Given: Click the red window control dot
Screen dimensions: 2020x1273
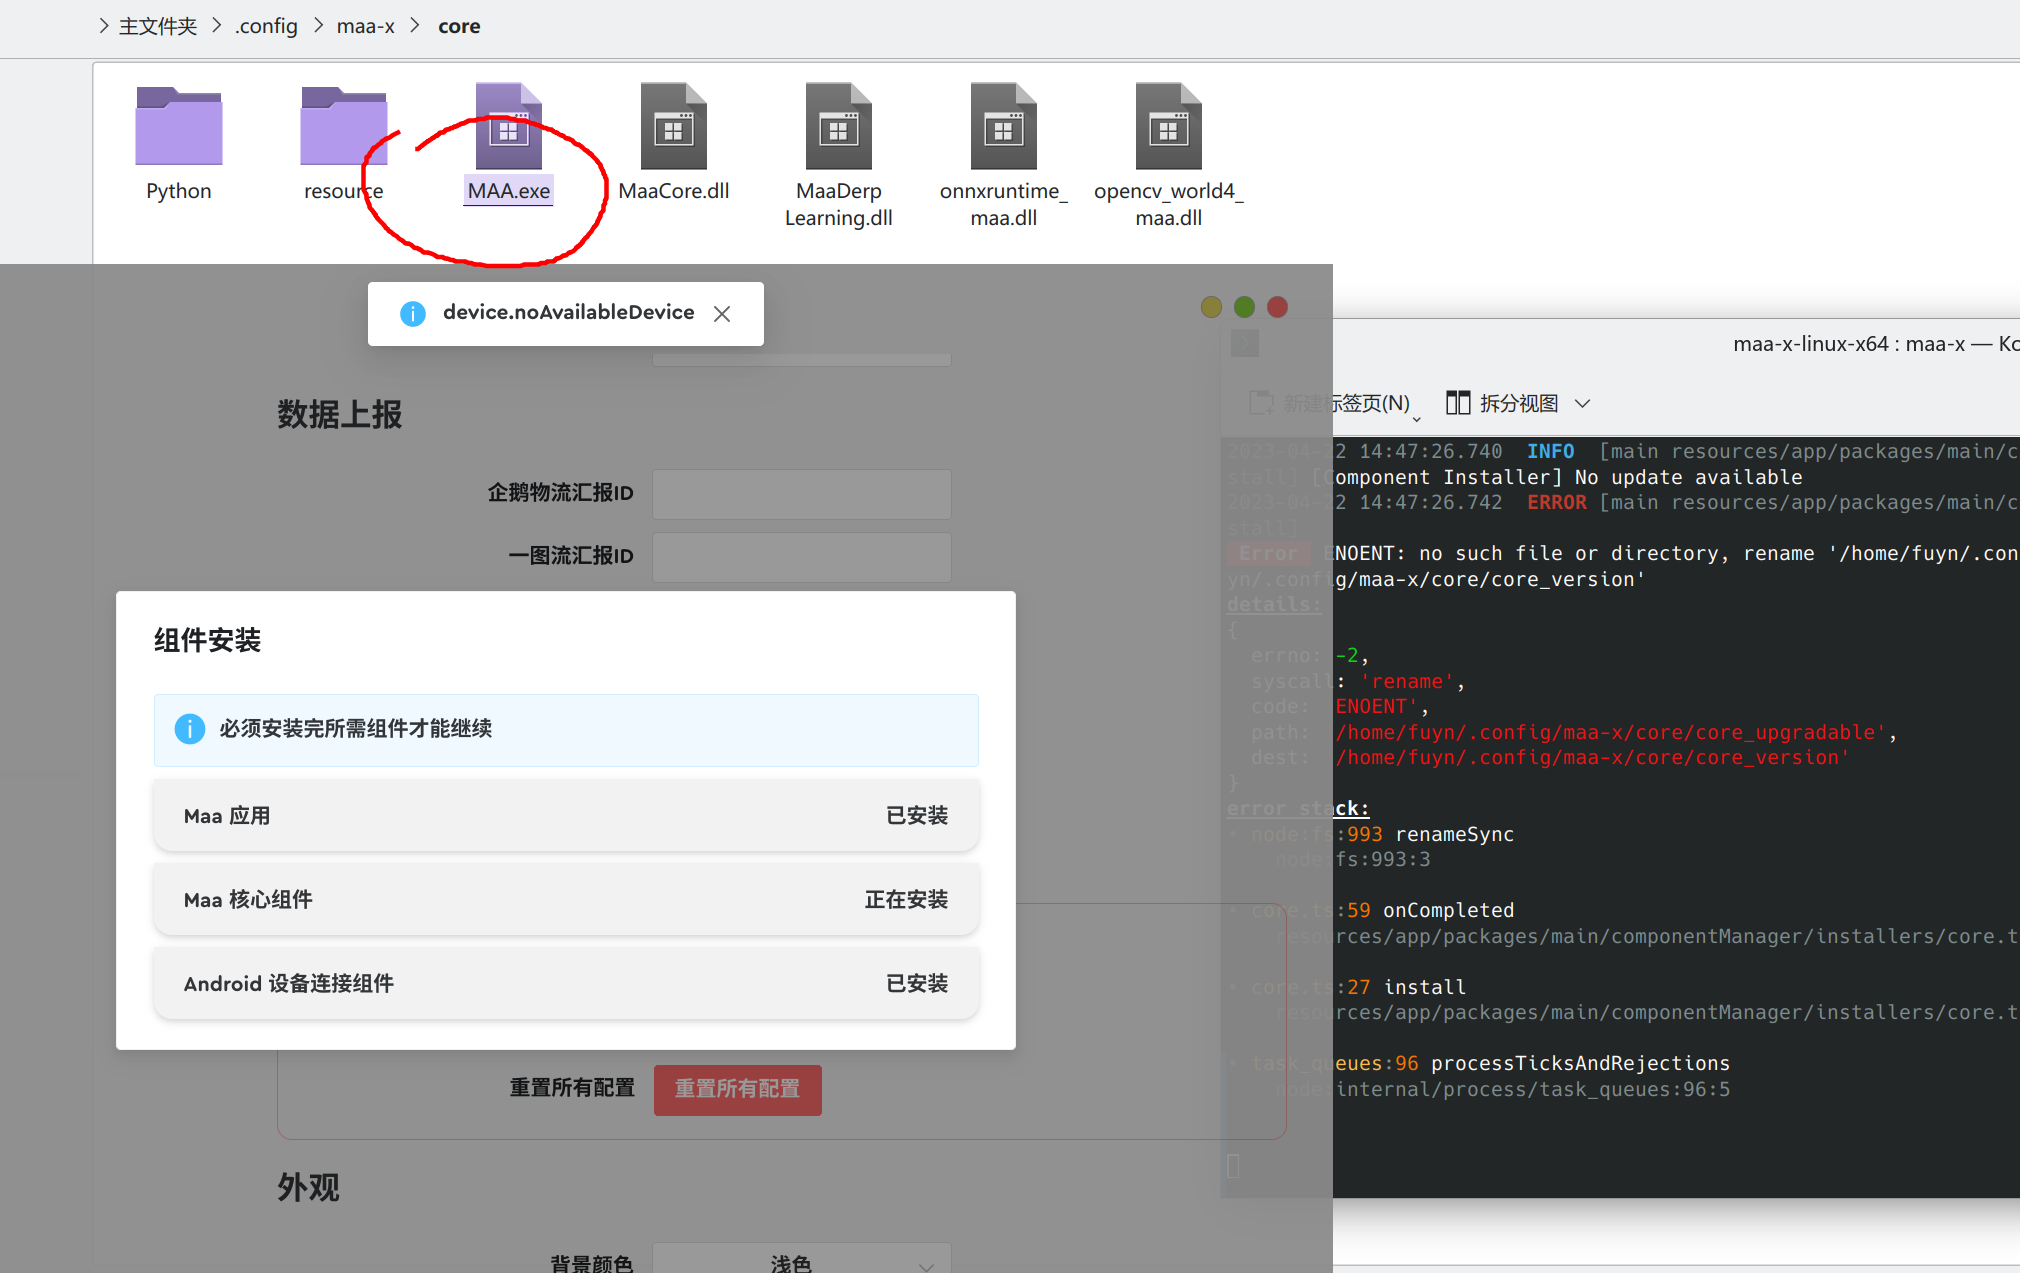Looking at the screenshot, I should click(1277, 307).
